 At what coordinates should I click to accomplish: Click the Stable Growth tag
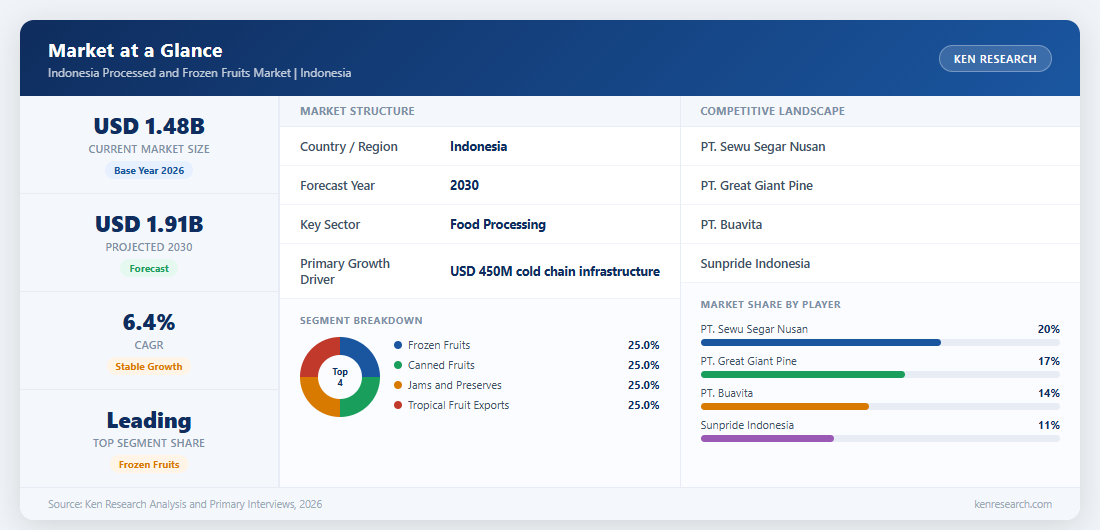(149, 366)
